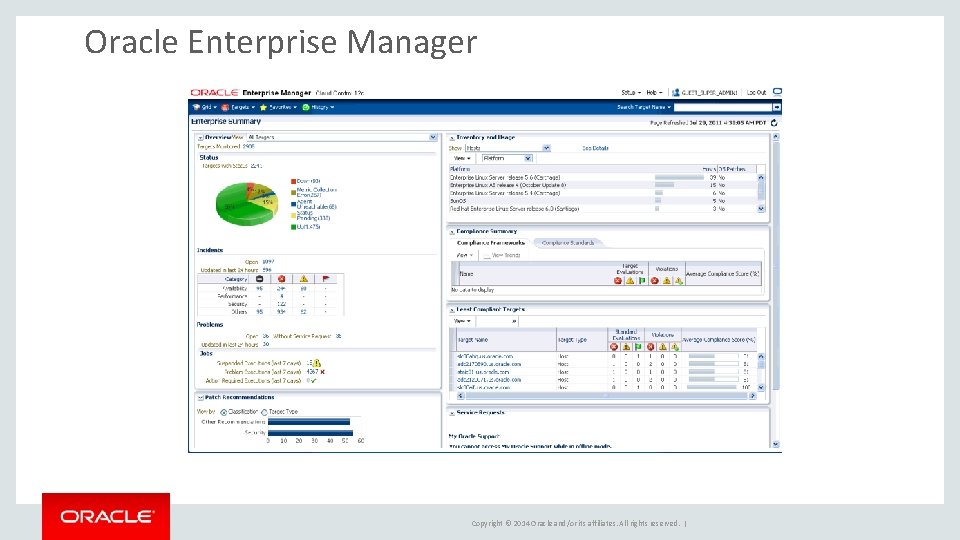Screen dimensions: 960x540
Task: Collapse the Compliance Summary section
Action: click(452, 232)
